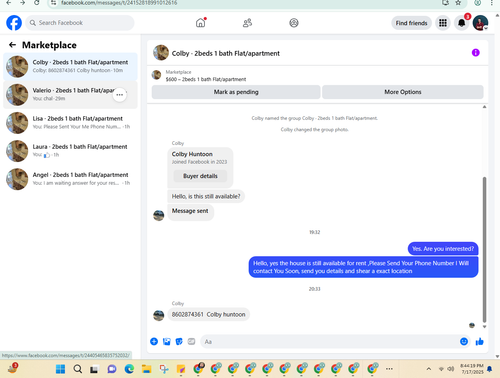This screenshot has width=500, height=378.
Task: Open Windows taskbar search
Action: [x=78, y=369]
